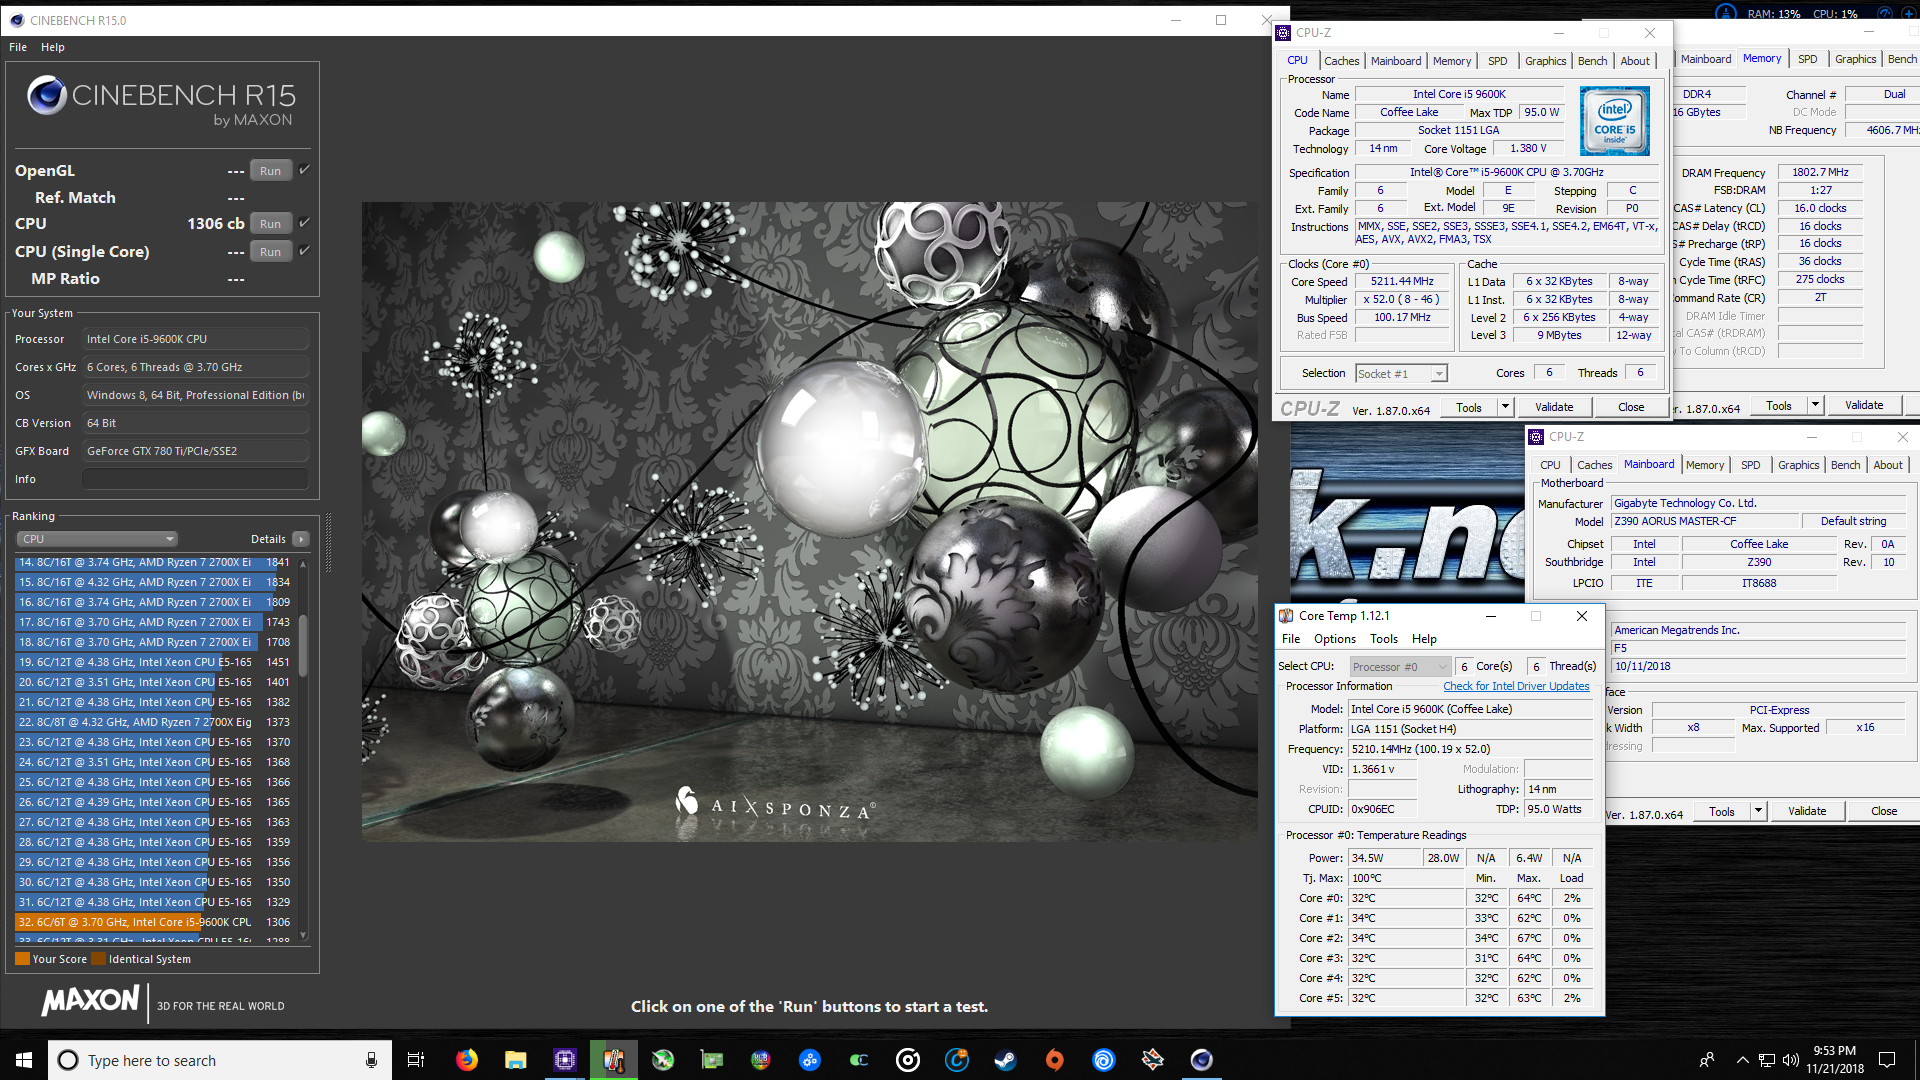Toggle the CPU (Single Core) test checkbox

[305, 250]
